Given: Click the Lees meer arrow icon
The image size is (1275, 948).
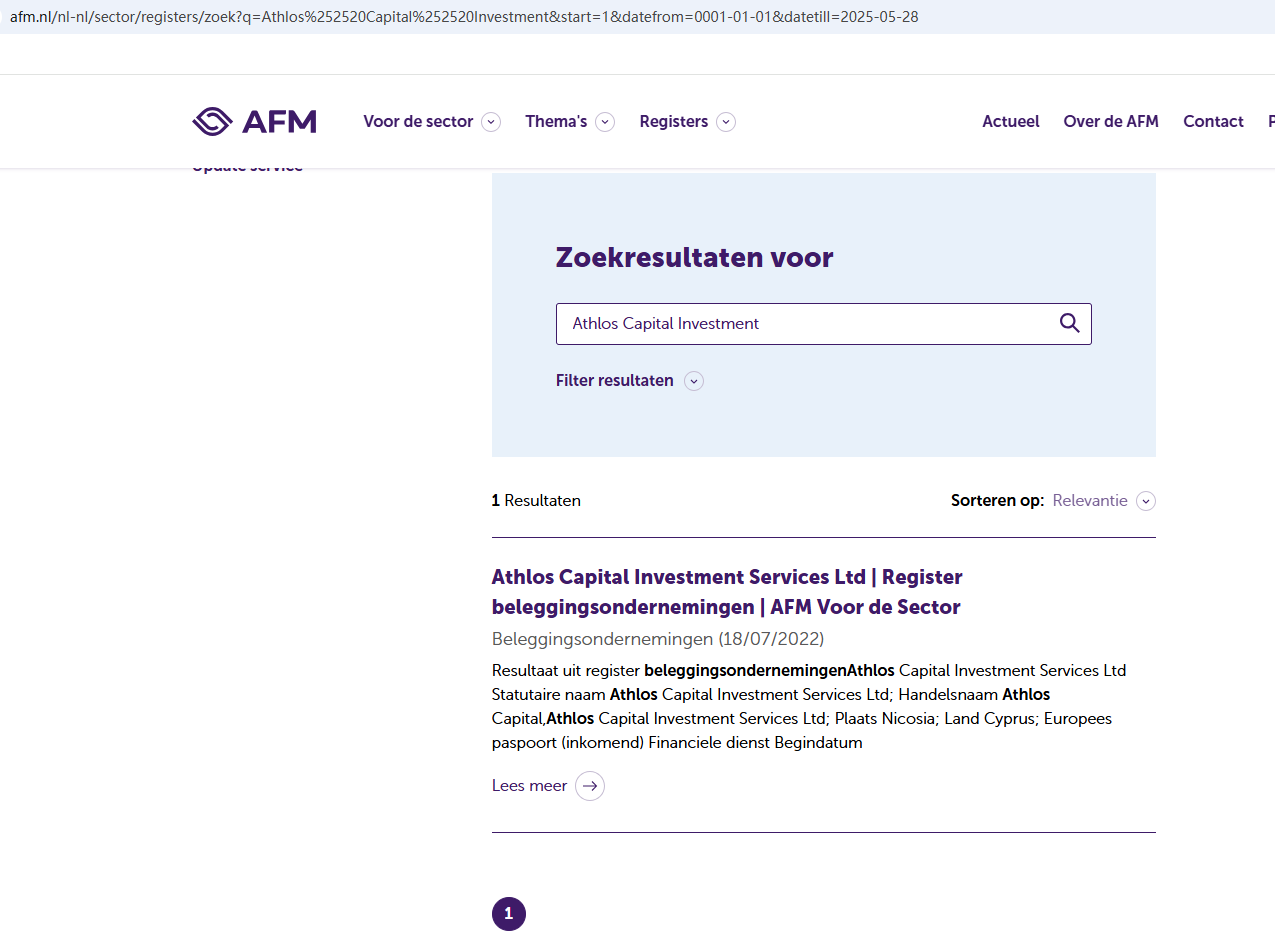Looking at the screenshot, I should pyautogui.click(x=590, y=786).
